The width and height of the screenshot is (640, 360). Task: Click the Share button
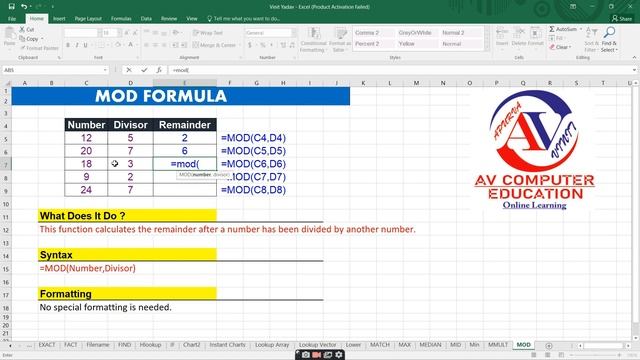pos(622,18)
